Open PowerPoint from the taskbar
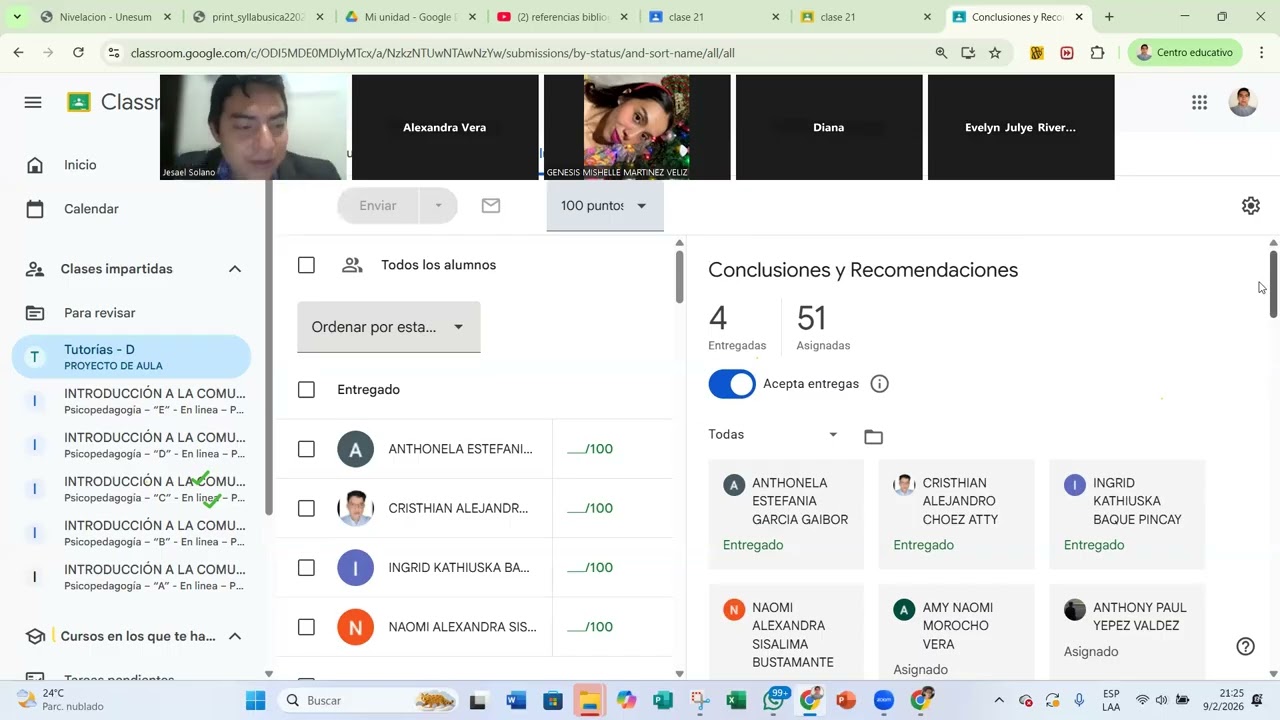Viewport: 1280px width, 720px height. coord(846,700)
